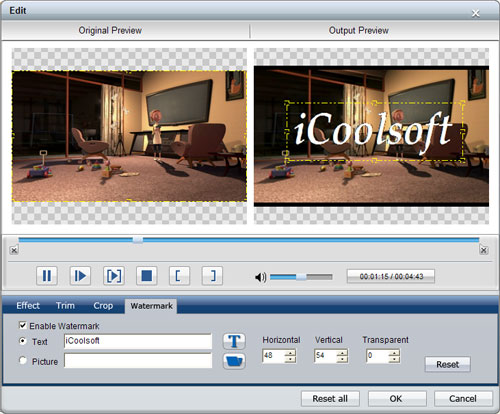Click the Reset all button

coord(330,399)
